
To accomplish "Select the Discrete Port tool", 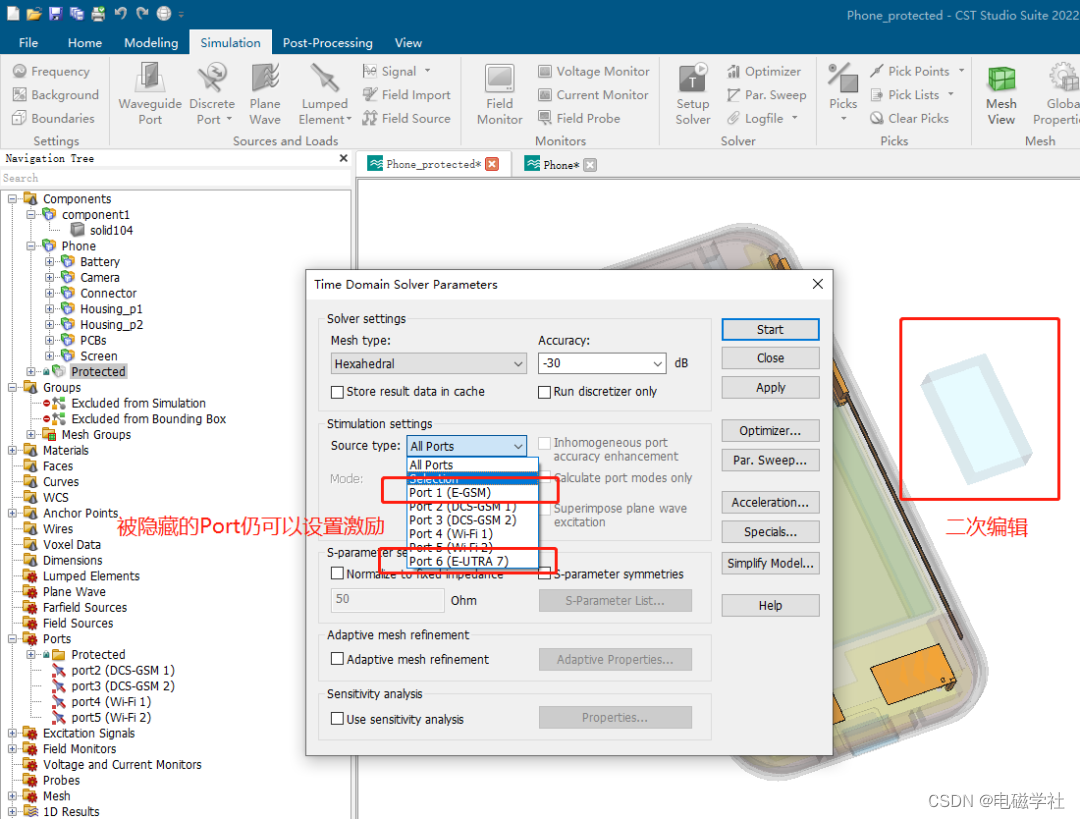I will pyautogui.click(x=211, y=94).
